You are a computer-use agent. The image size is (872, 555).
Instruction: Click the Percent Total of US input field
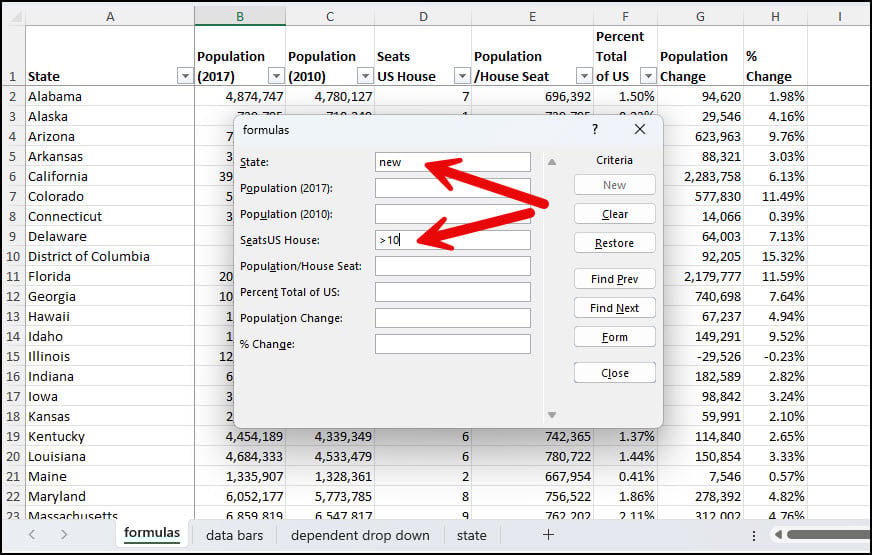pos(453,292)
